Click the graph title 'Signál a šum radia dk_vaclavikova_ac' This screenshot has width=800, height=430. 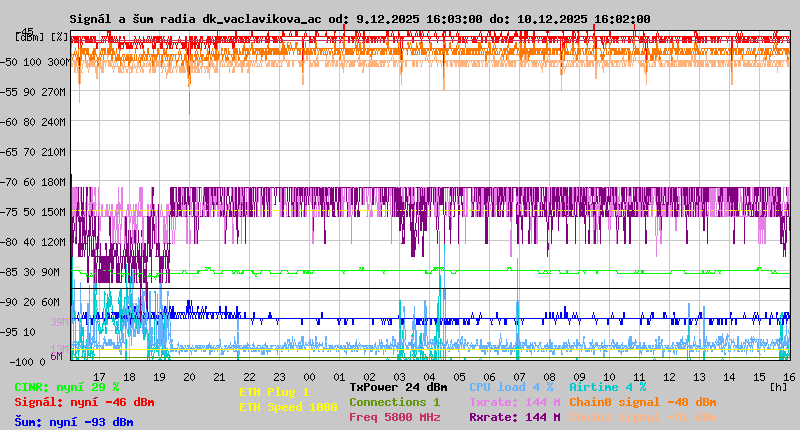195,19
